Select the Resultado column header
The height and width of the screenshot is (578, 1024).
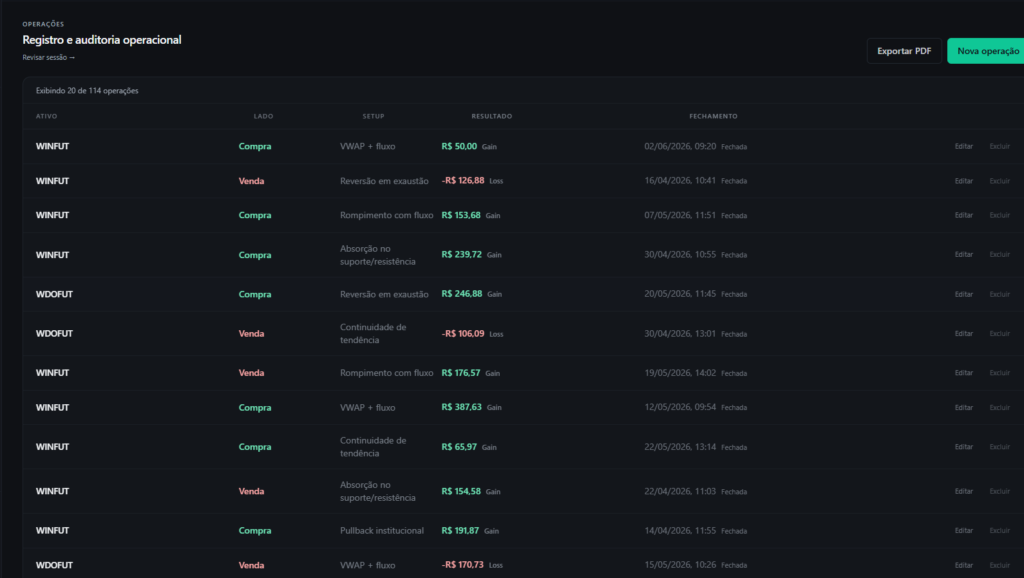pos(492,116)
